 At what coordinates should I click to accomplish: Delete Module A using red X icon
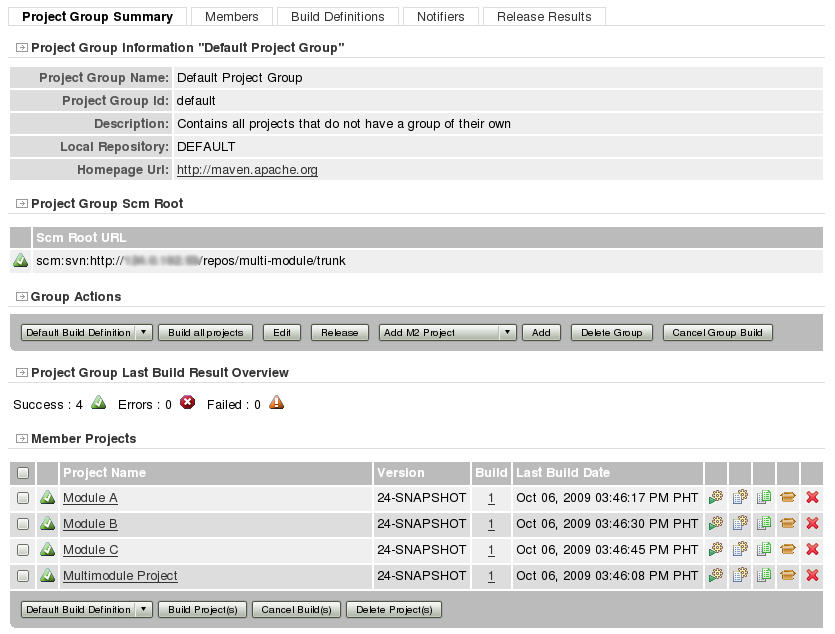(x=812, y=497)
